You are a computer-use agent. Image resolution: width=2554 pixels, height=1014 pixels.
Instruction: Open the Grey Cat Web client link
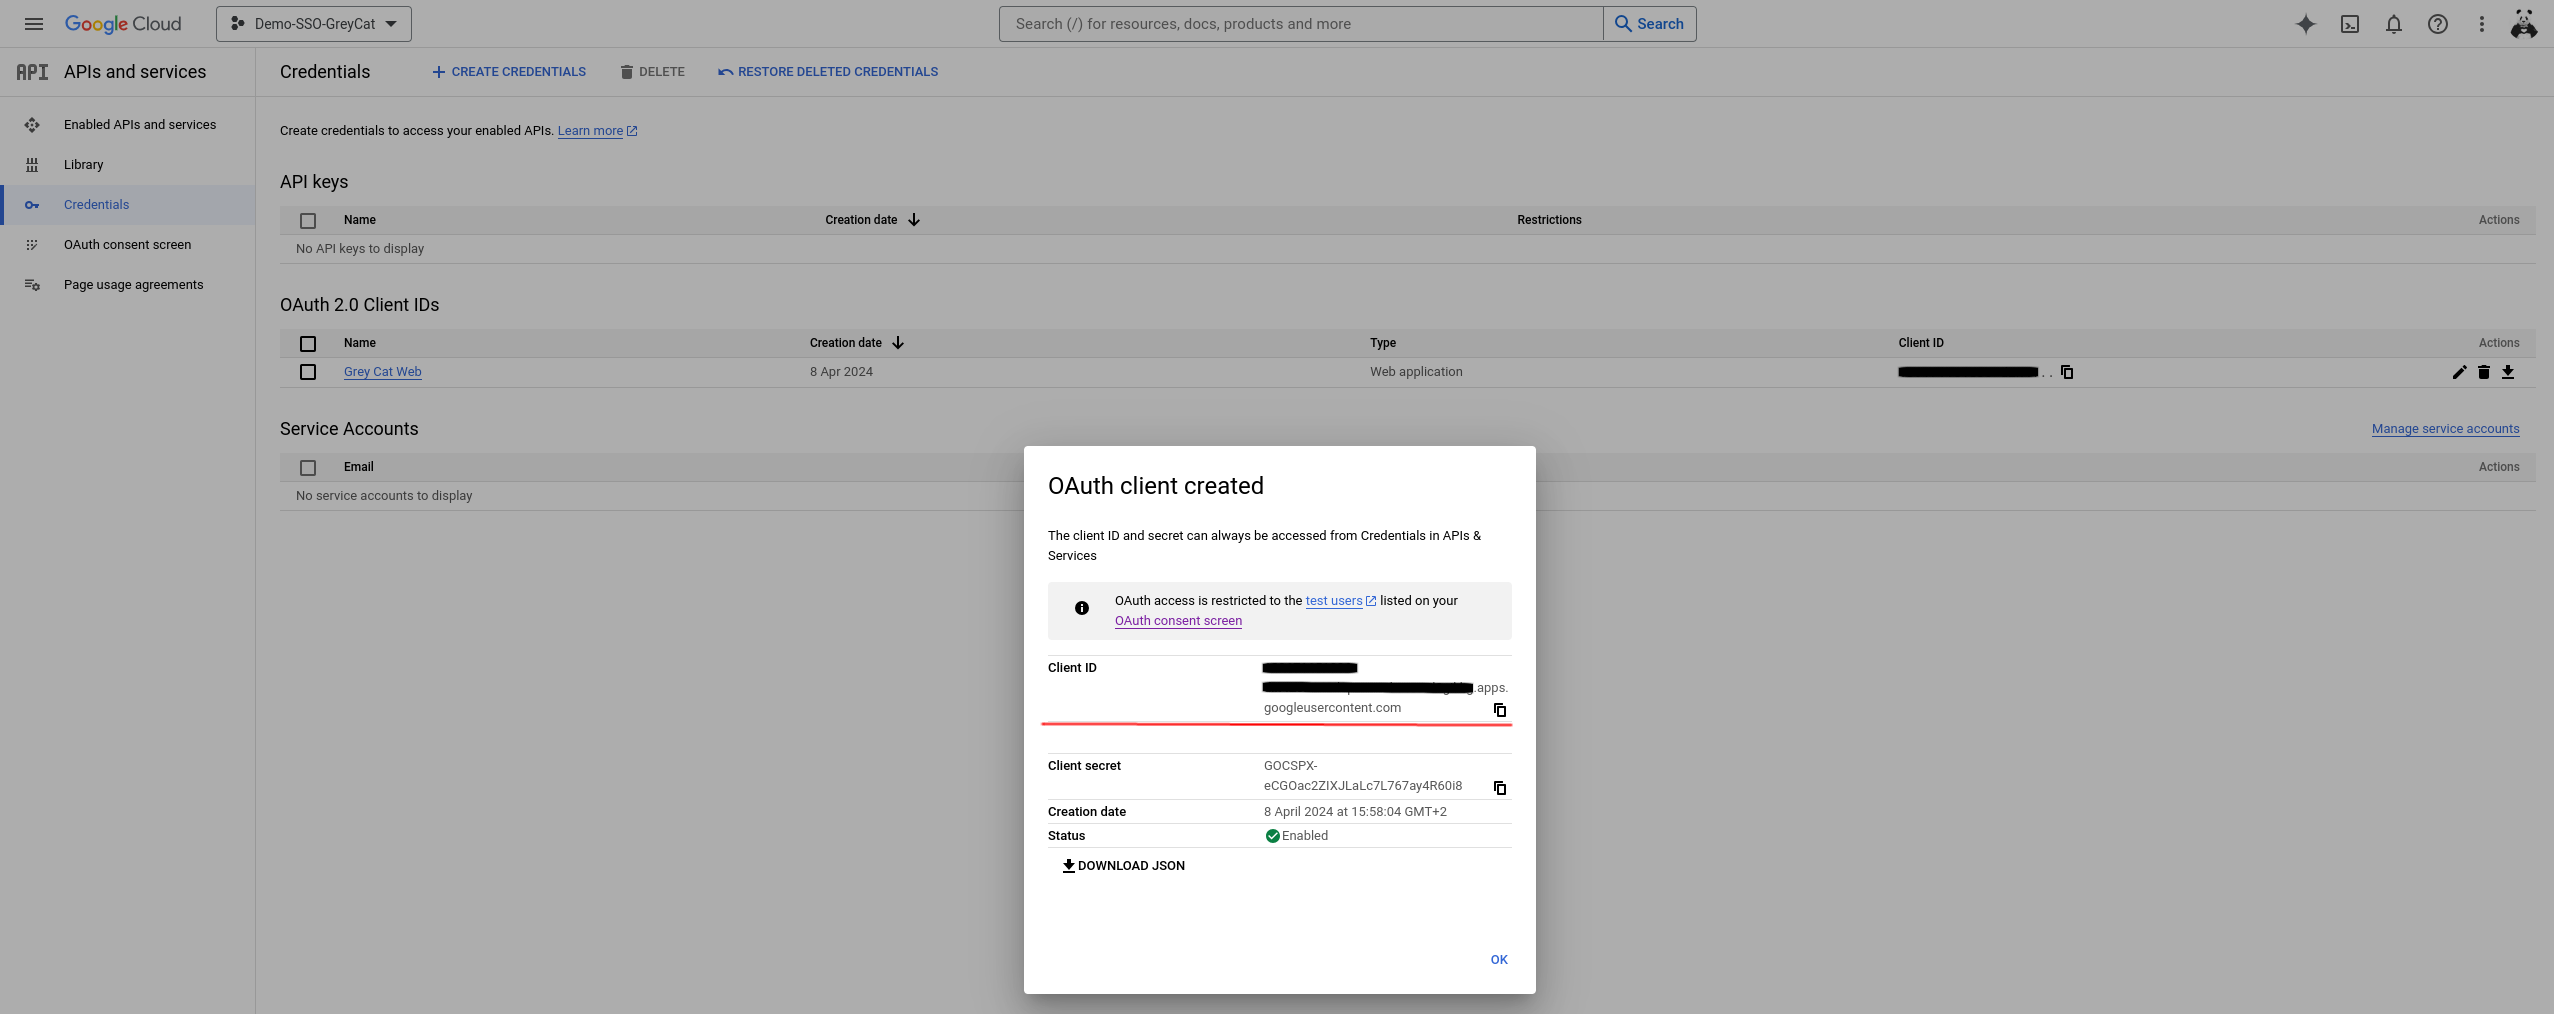pyautogui.click(x=383, y=372)
